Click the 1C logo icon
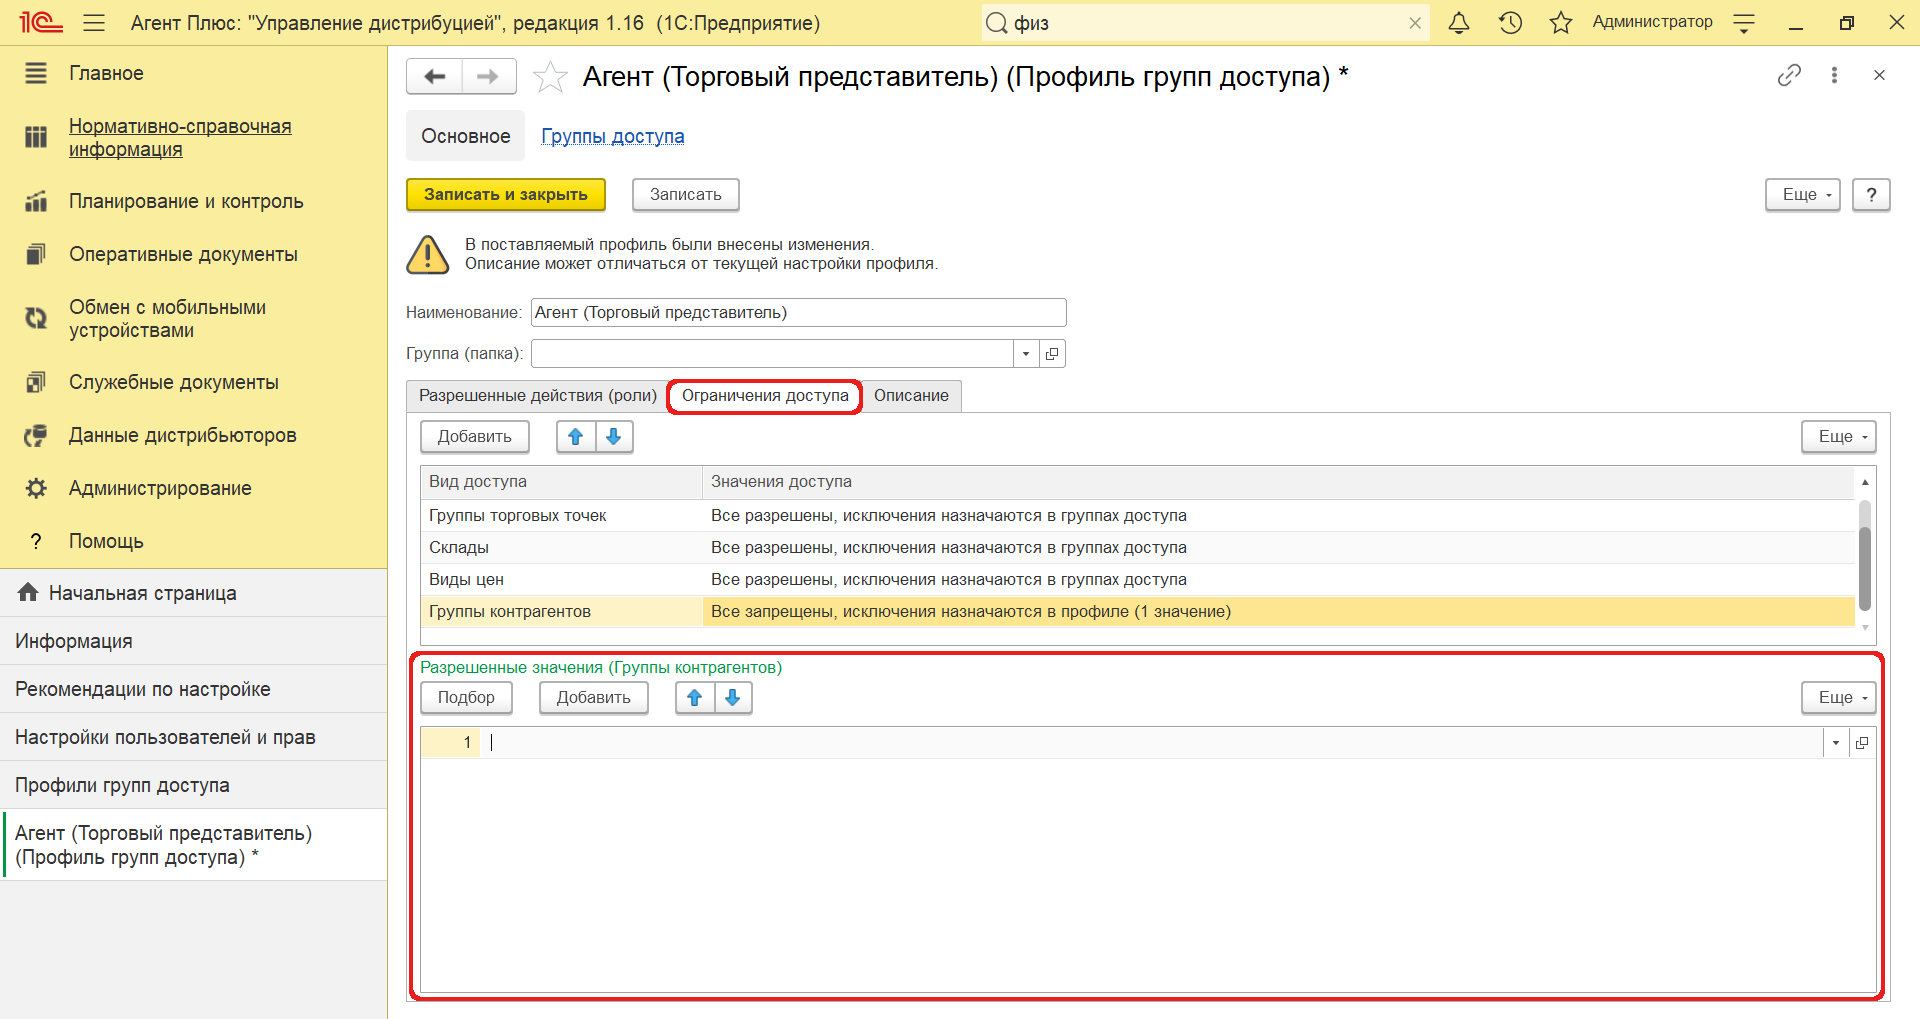Image resolution: width=1920 pixels, height=1019 pixels. click(40, 23)
